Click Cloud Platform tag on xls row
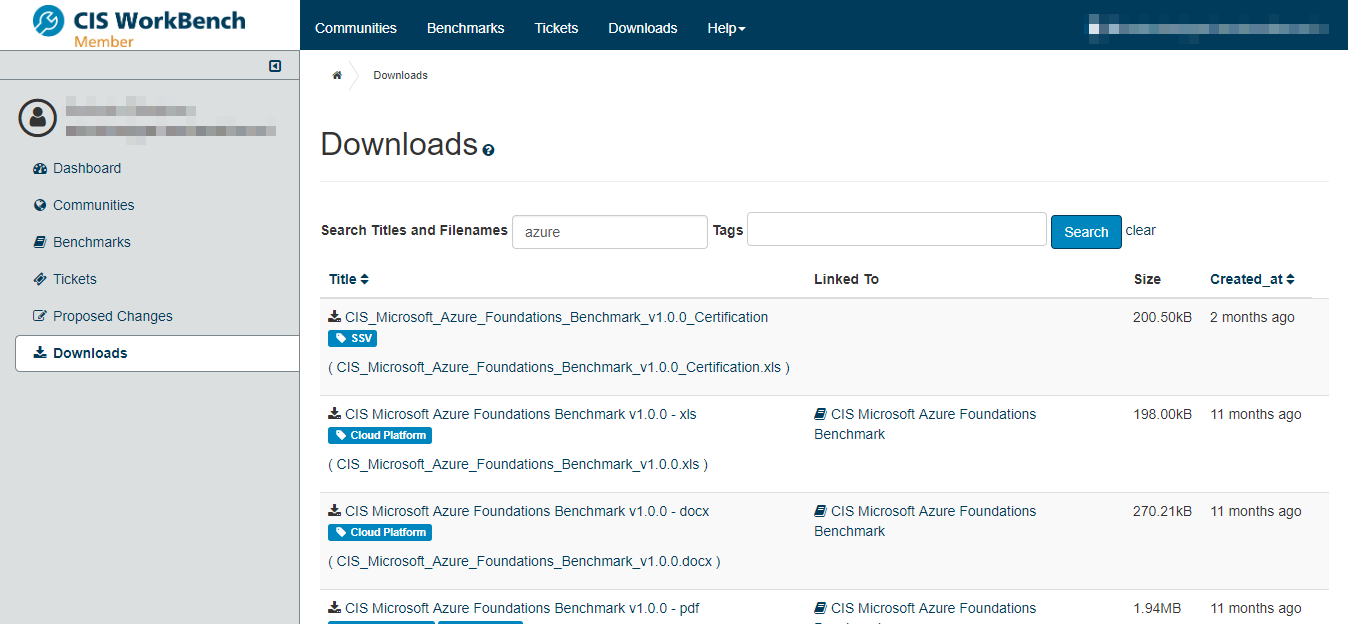1348x624 pixels. click(x=380, y=435)
